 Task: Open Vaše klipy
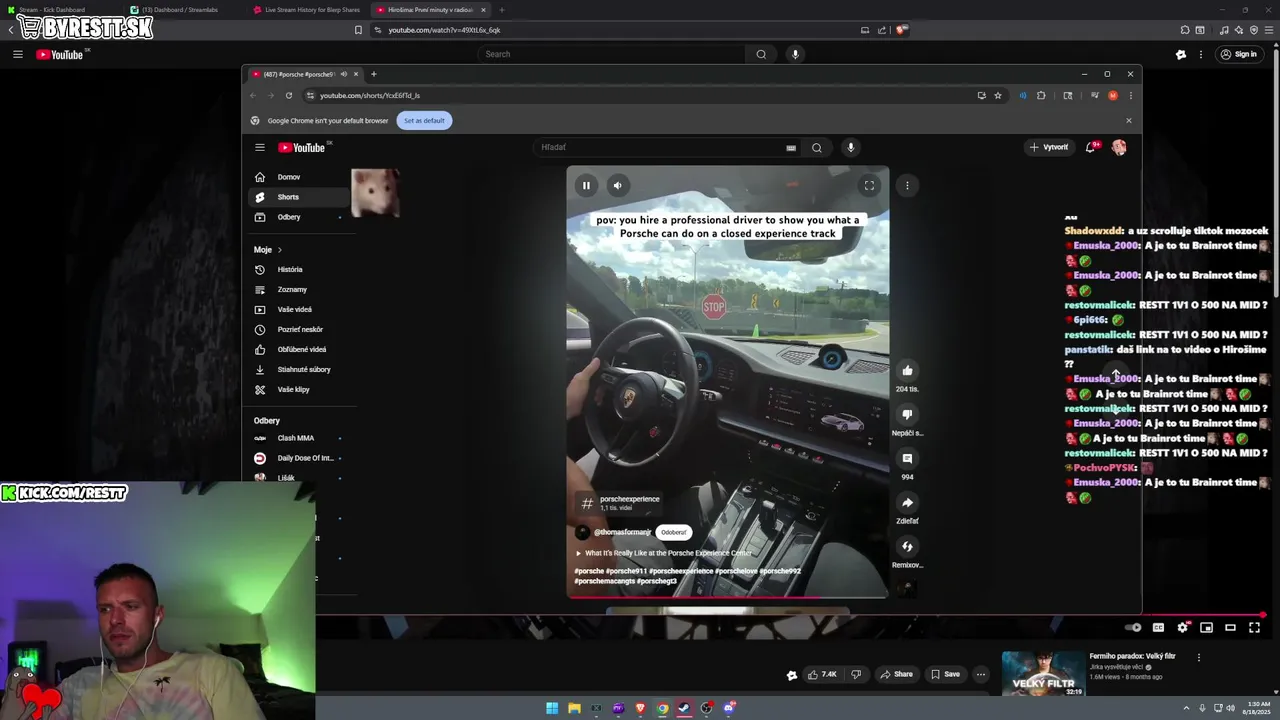click(x=299, y=389)
